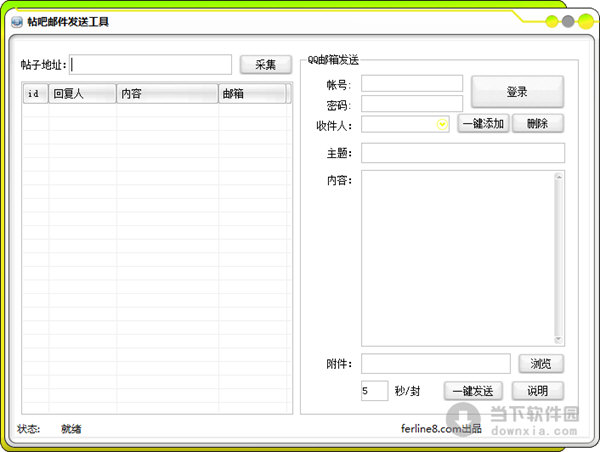600x452 pixels.
Task: Focus the 密码 password field
Action: 412,104
